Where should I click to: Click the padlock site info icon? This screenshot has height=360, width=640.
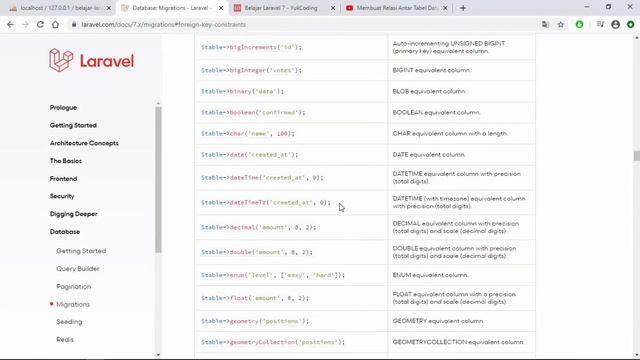point(74,24)
